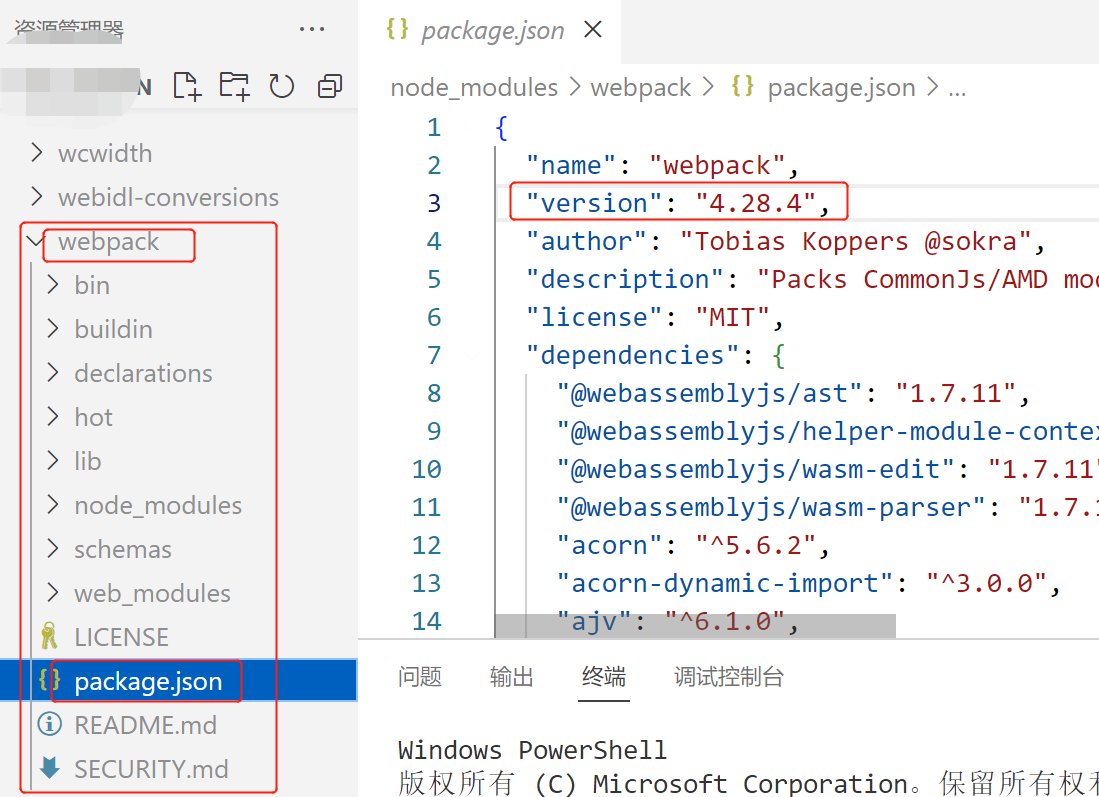Click the "license" key on line 6
Image resolution: width=1099 pixels, height=797 pixels.
[x=594, y=318]
